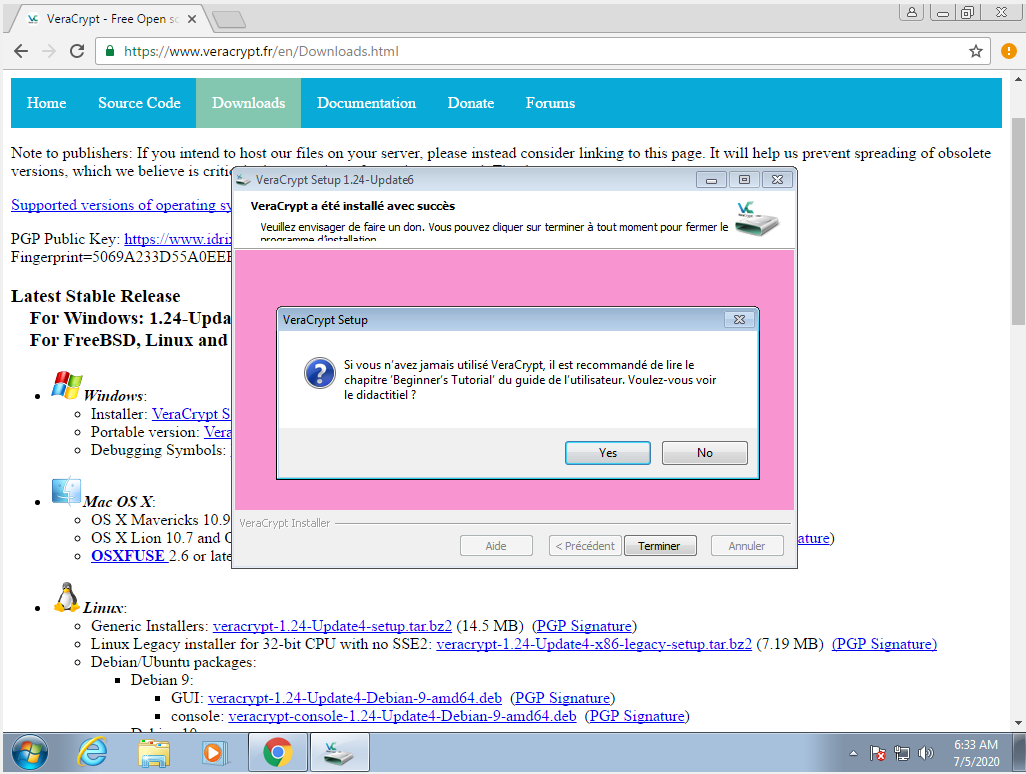Open Windows Explorer from taskbar
The height and width of the screenshot is (774, 1026).
click(154, 753)
